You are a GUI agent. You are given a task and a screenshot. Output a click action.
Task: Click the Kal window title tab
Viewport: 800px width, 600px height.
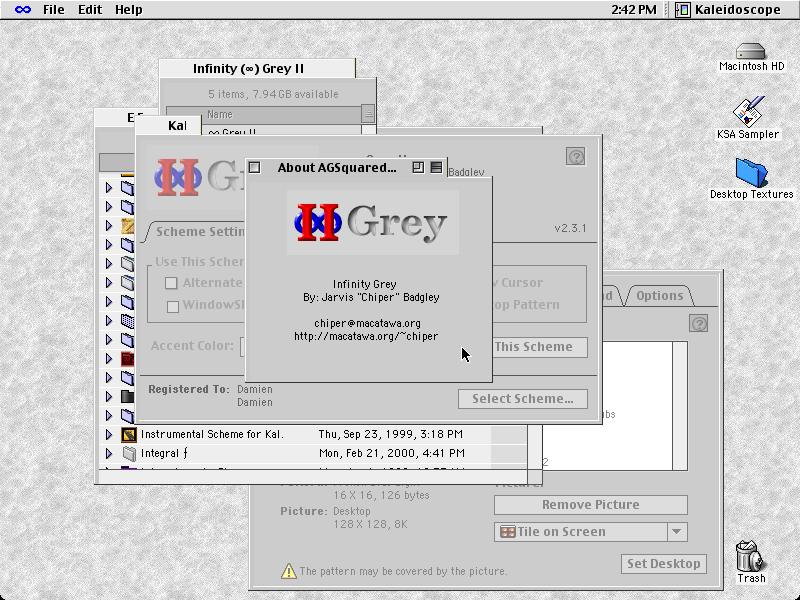coord(168,126)
